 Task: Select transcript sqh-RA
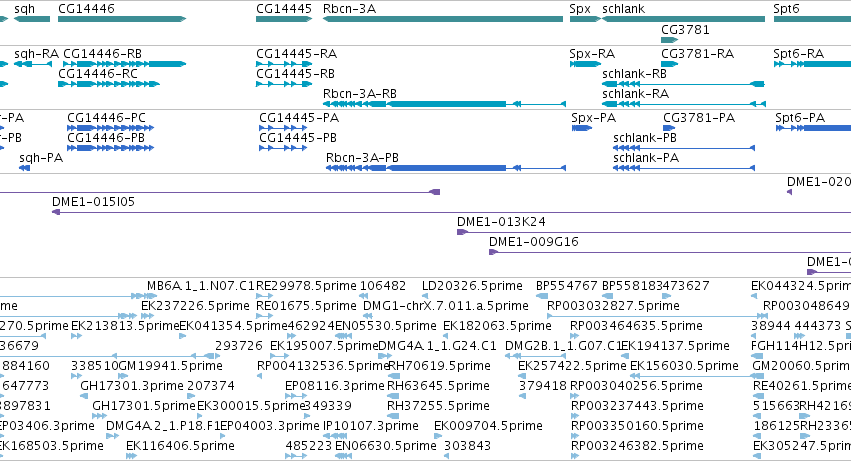pyautogui.click(x=36, y=54)
